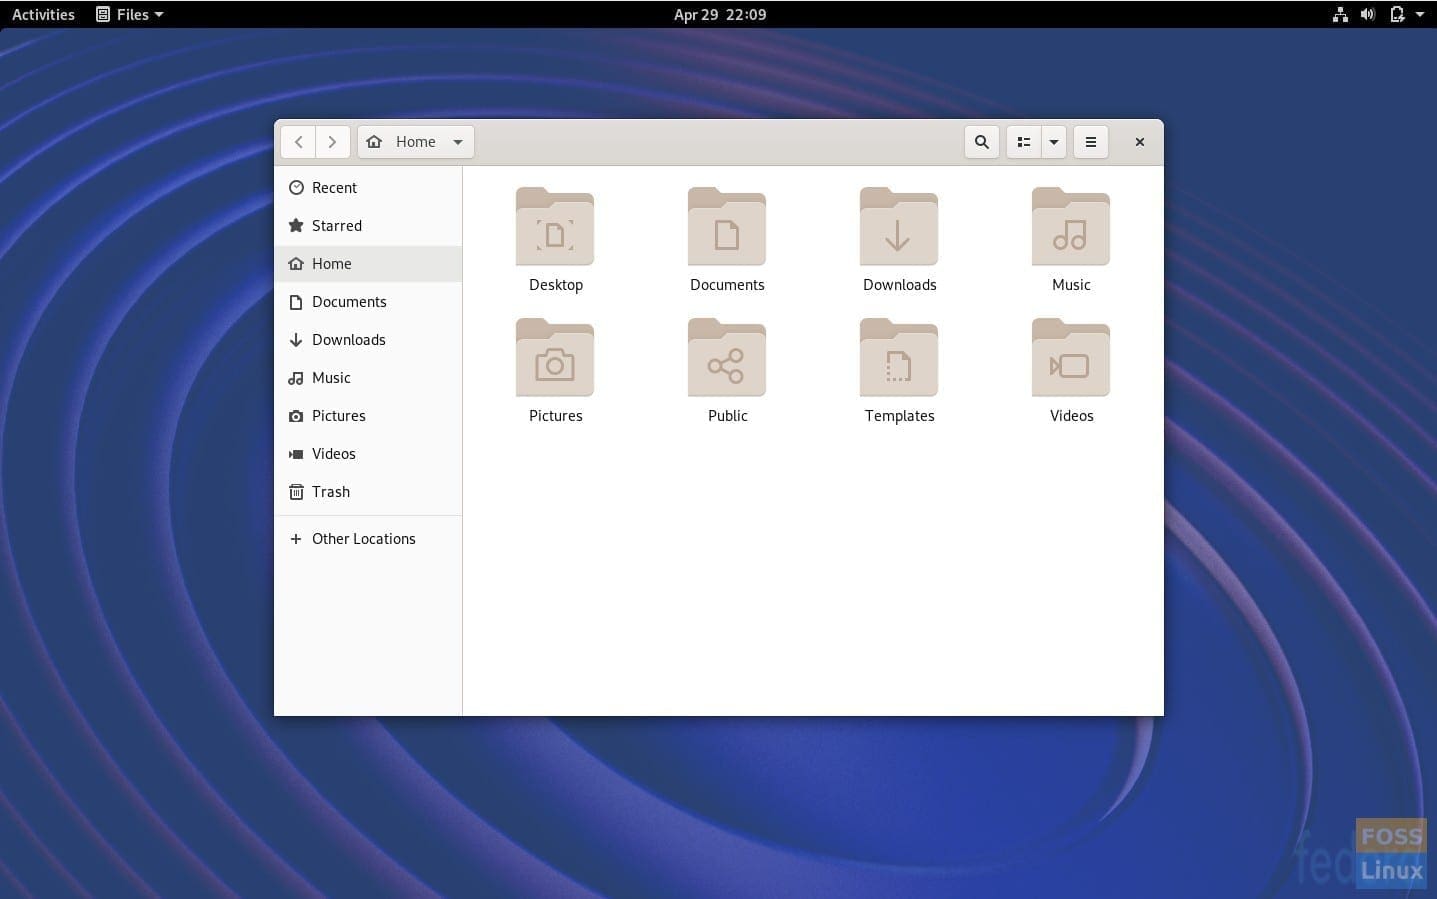Go forward with the right arrow button
This screenshot has width=1437, height=899.
coord(333,142)
